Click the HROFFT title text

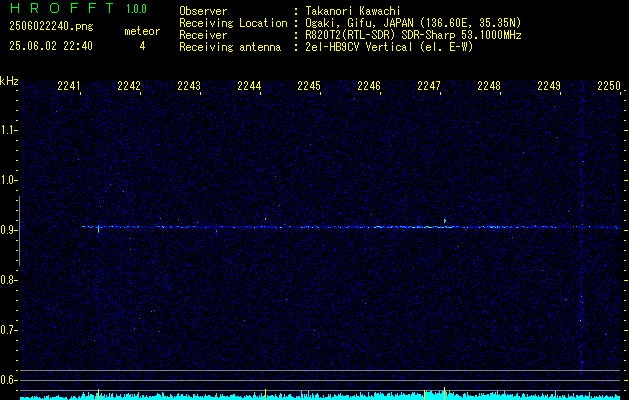click(x=62, y=8)
